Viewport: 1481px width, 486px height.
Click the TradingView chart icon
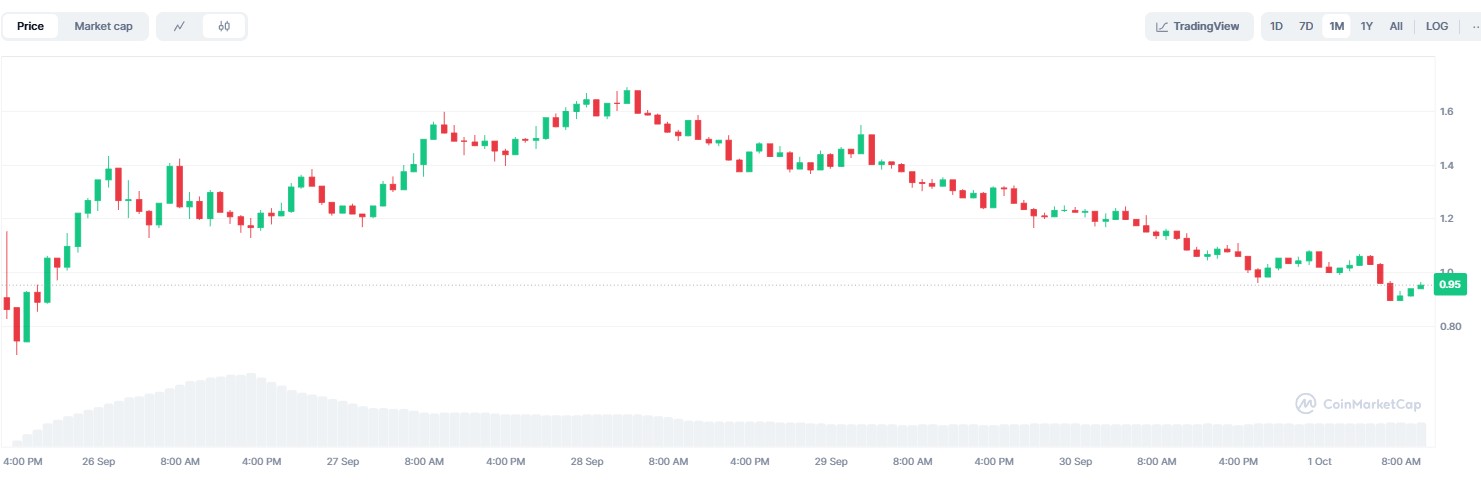tap(1162, 27)
